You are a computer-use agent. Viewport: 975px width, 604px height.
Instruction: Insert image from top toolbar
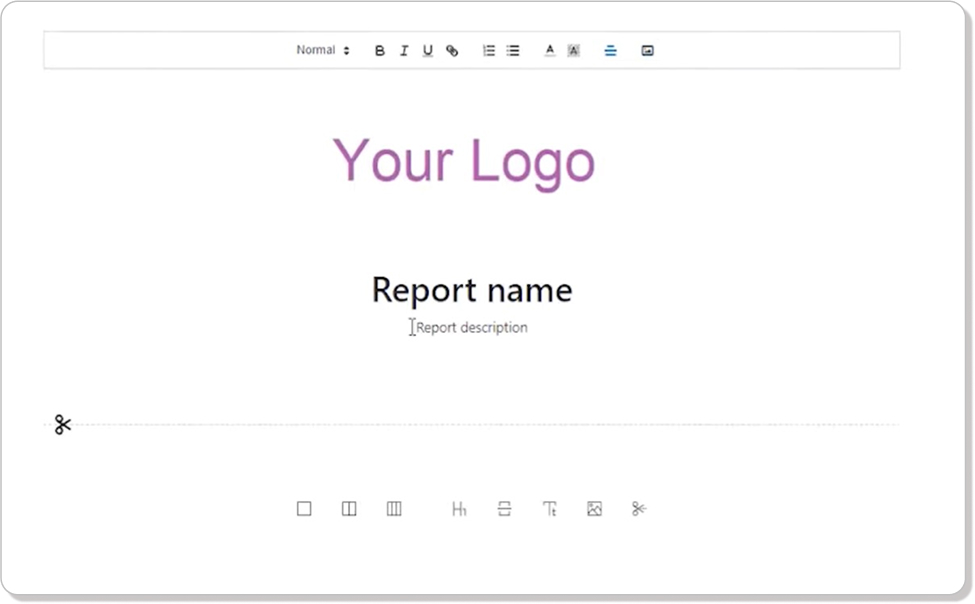(x=647, y=50)
